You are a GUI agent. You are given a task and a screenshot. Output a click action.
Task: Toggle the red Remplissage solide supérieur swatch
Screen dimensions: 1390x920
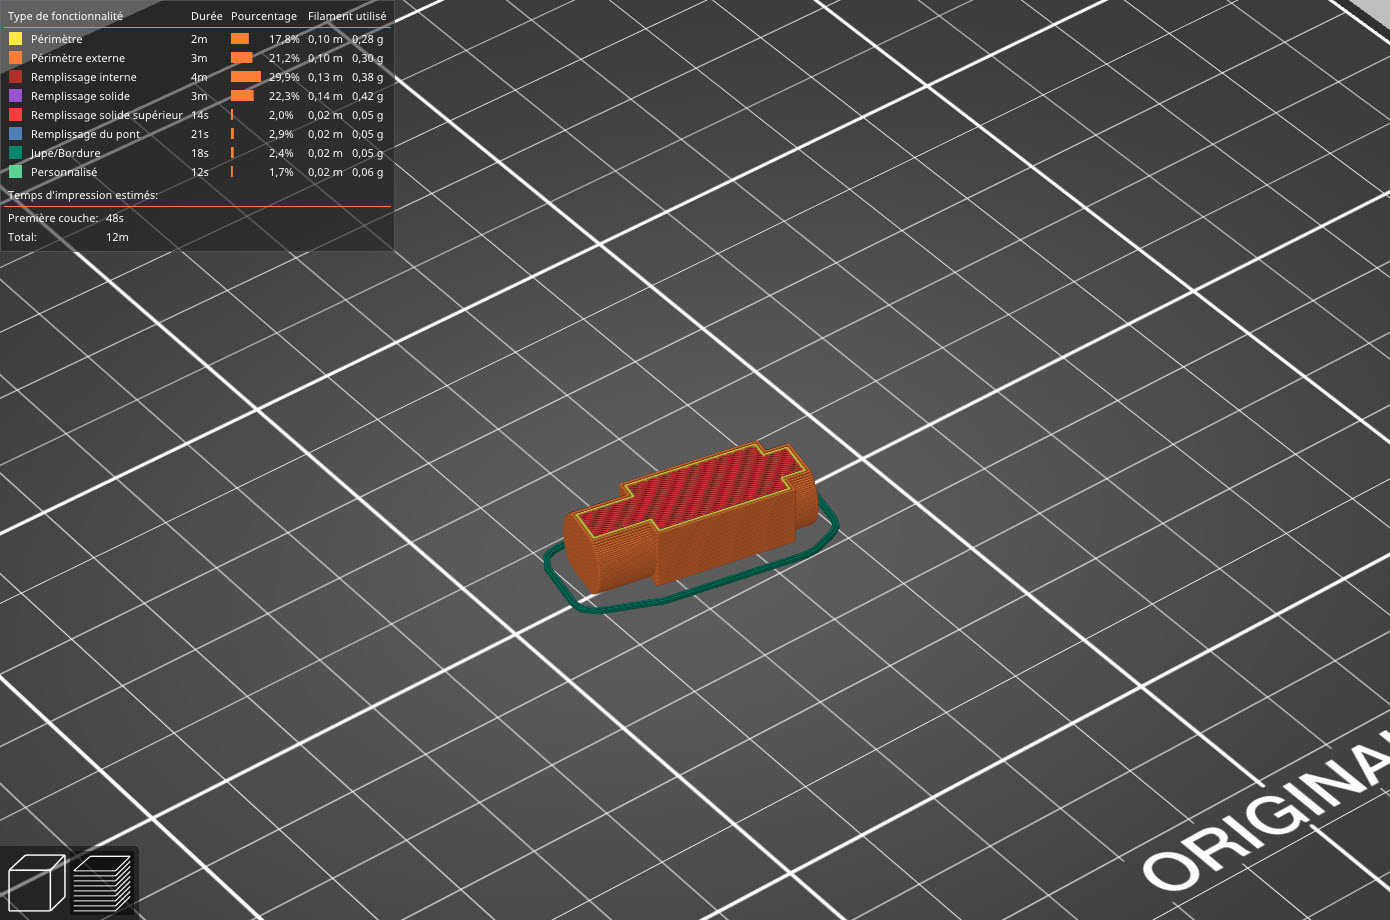pyautogui.click(x=15, y=115)
